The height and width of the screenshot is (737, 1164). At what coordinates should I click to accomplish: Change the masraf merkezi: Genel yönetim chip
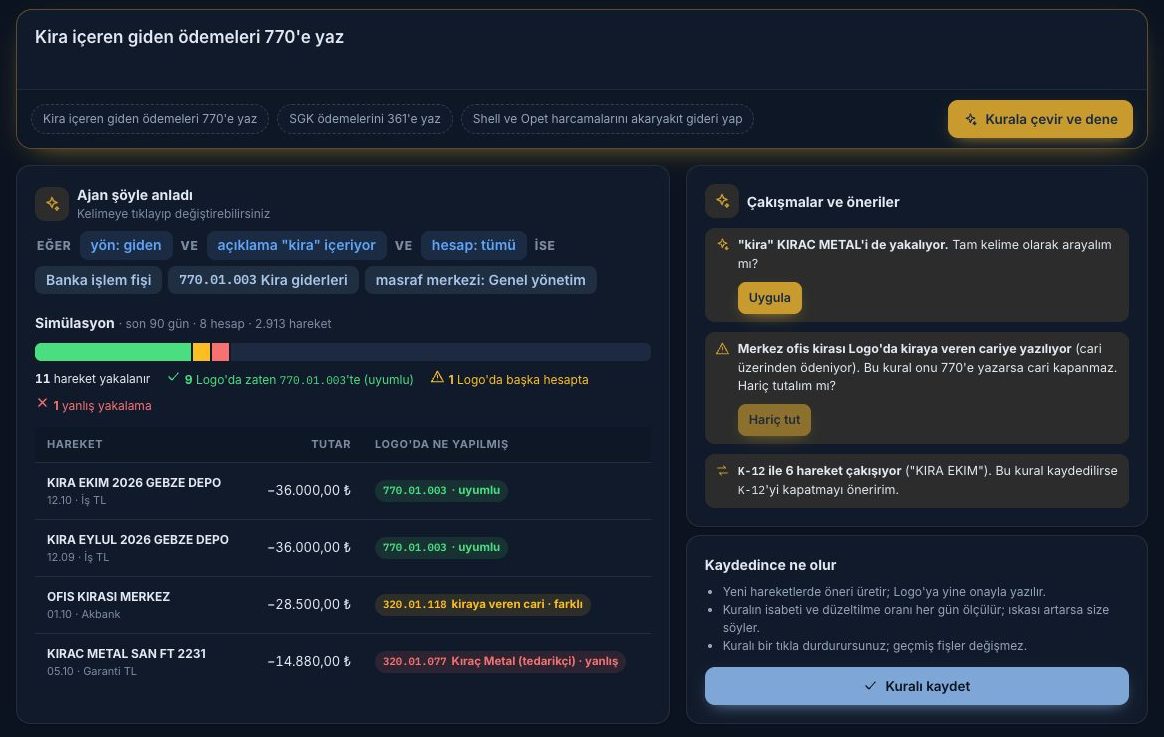click(480, 280)
